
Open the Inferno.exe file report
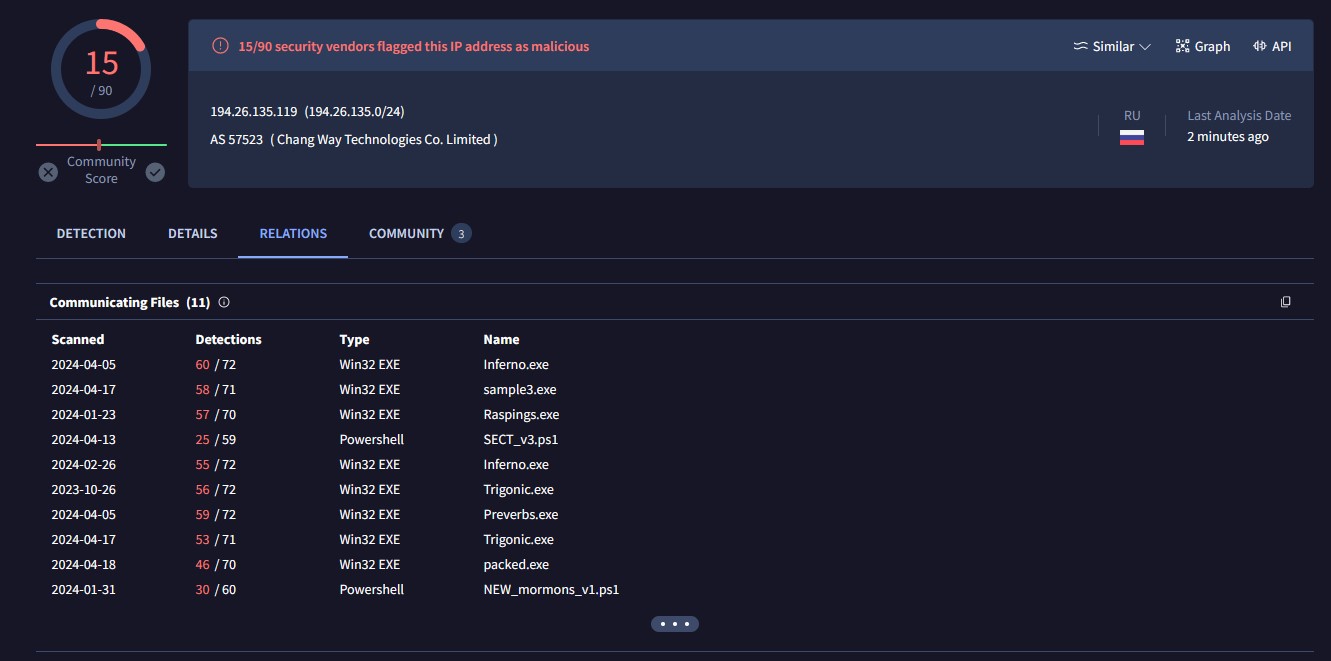click(x=516, y=364)
